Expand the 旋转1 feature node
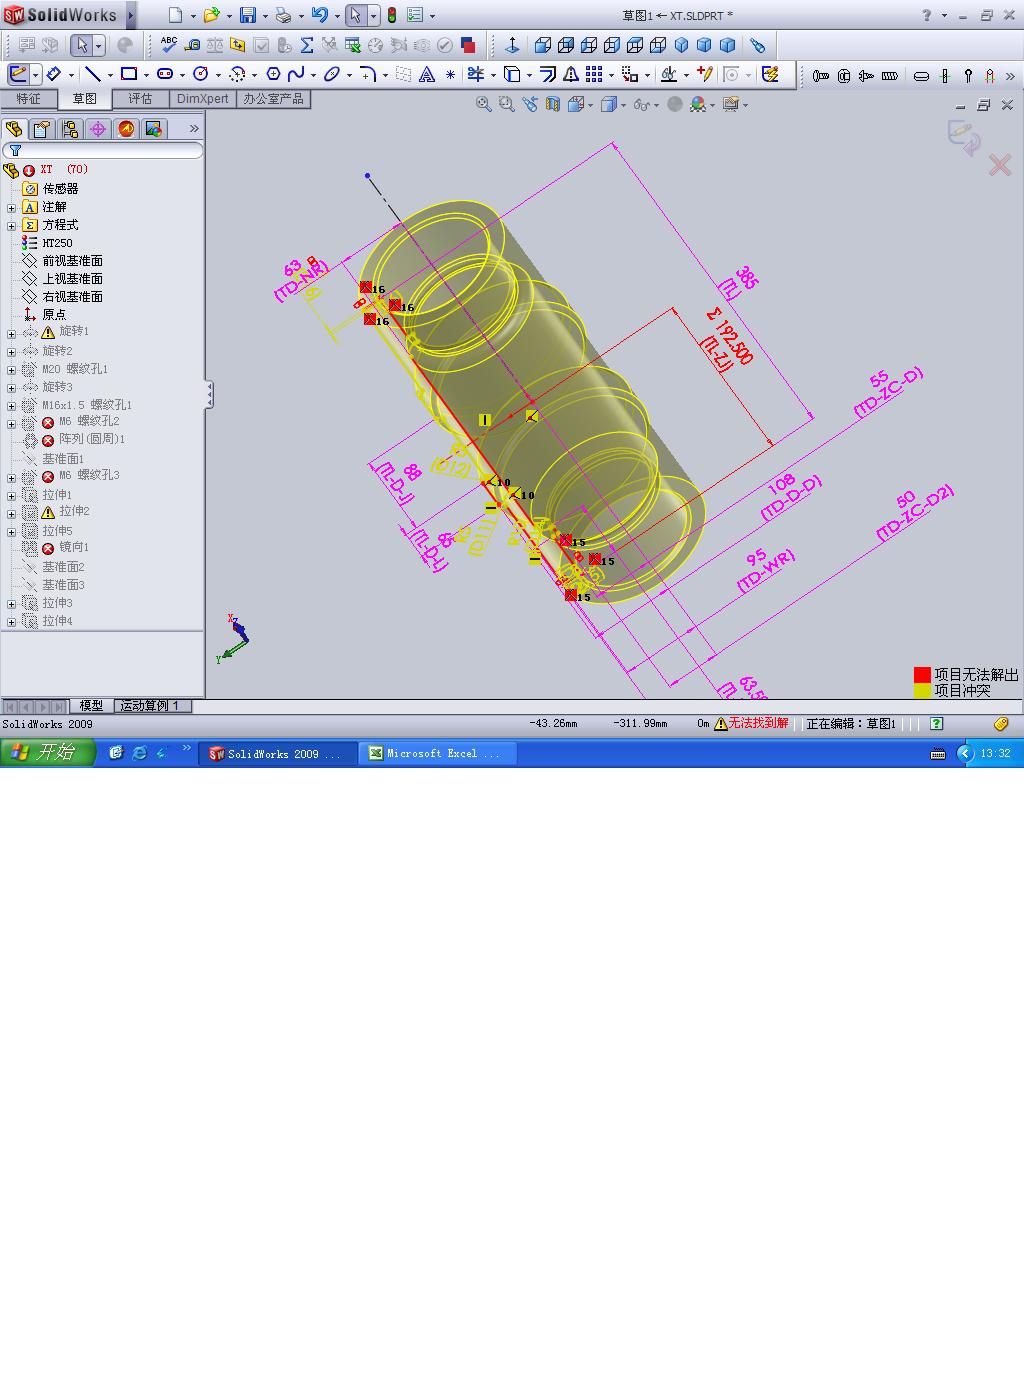The width and height of the screenshot is (1024, 1400). (x=12, y=333)
